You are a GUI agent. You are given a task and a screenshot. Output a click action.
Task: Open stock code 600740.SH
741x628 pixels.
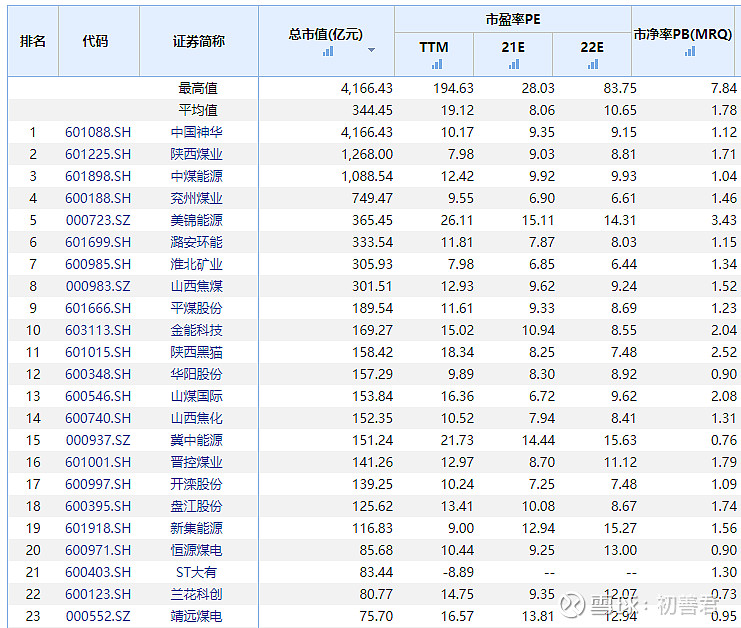[98, 418]
